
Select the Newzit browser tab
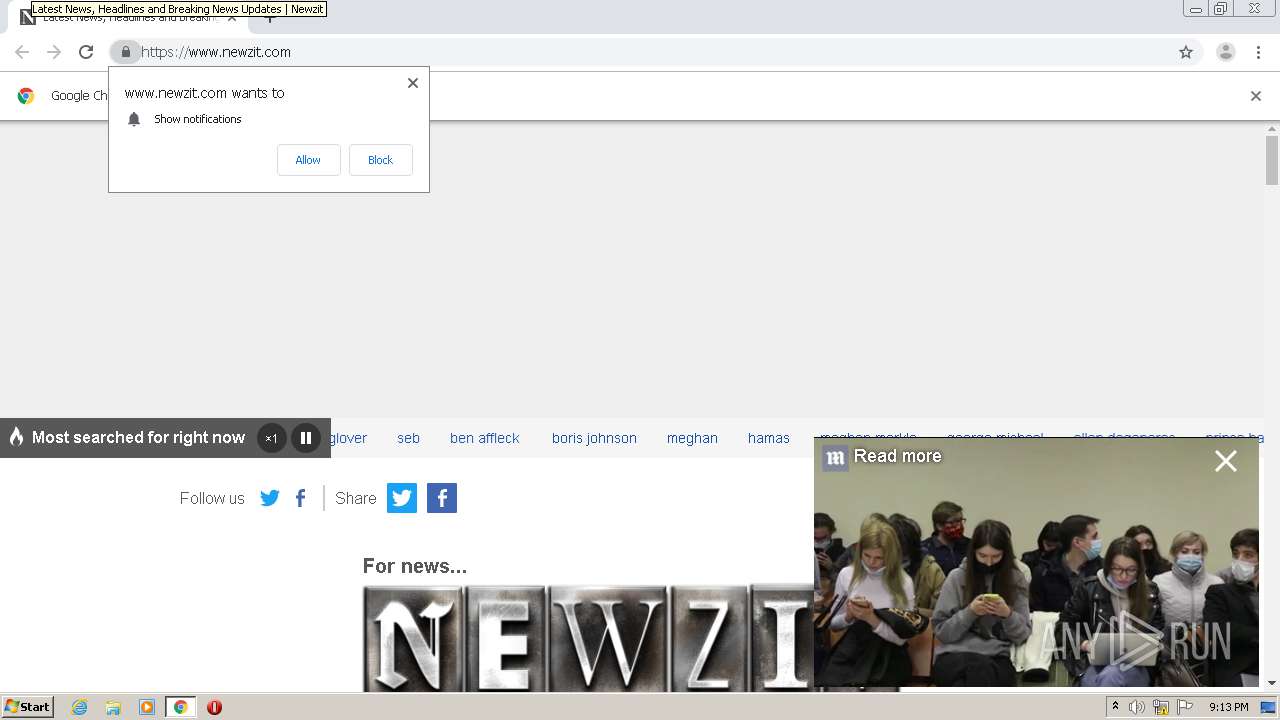[130, 18]
